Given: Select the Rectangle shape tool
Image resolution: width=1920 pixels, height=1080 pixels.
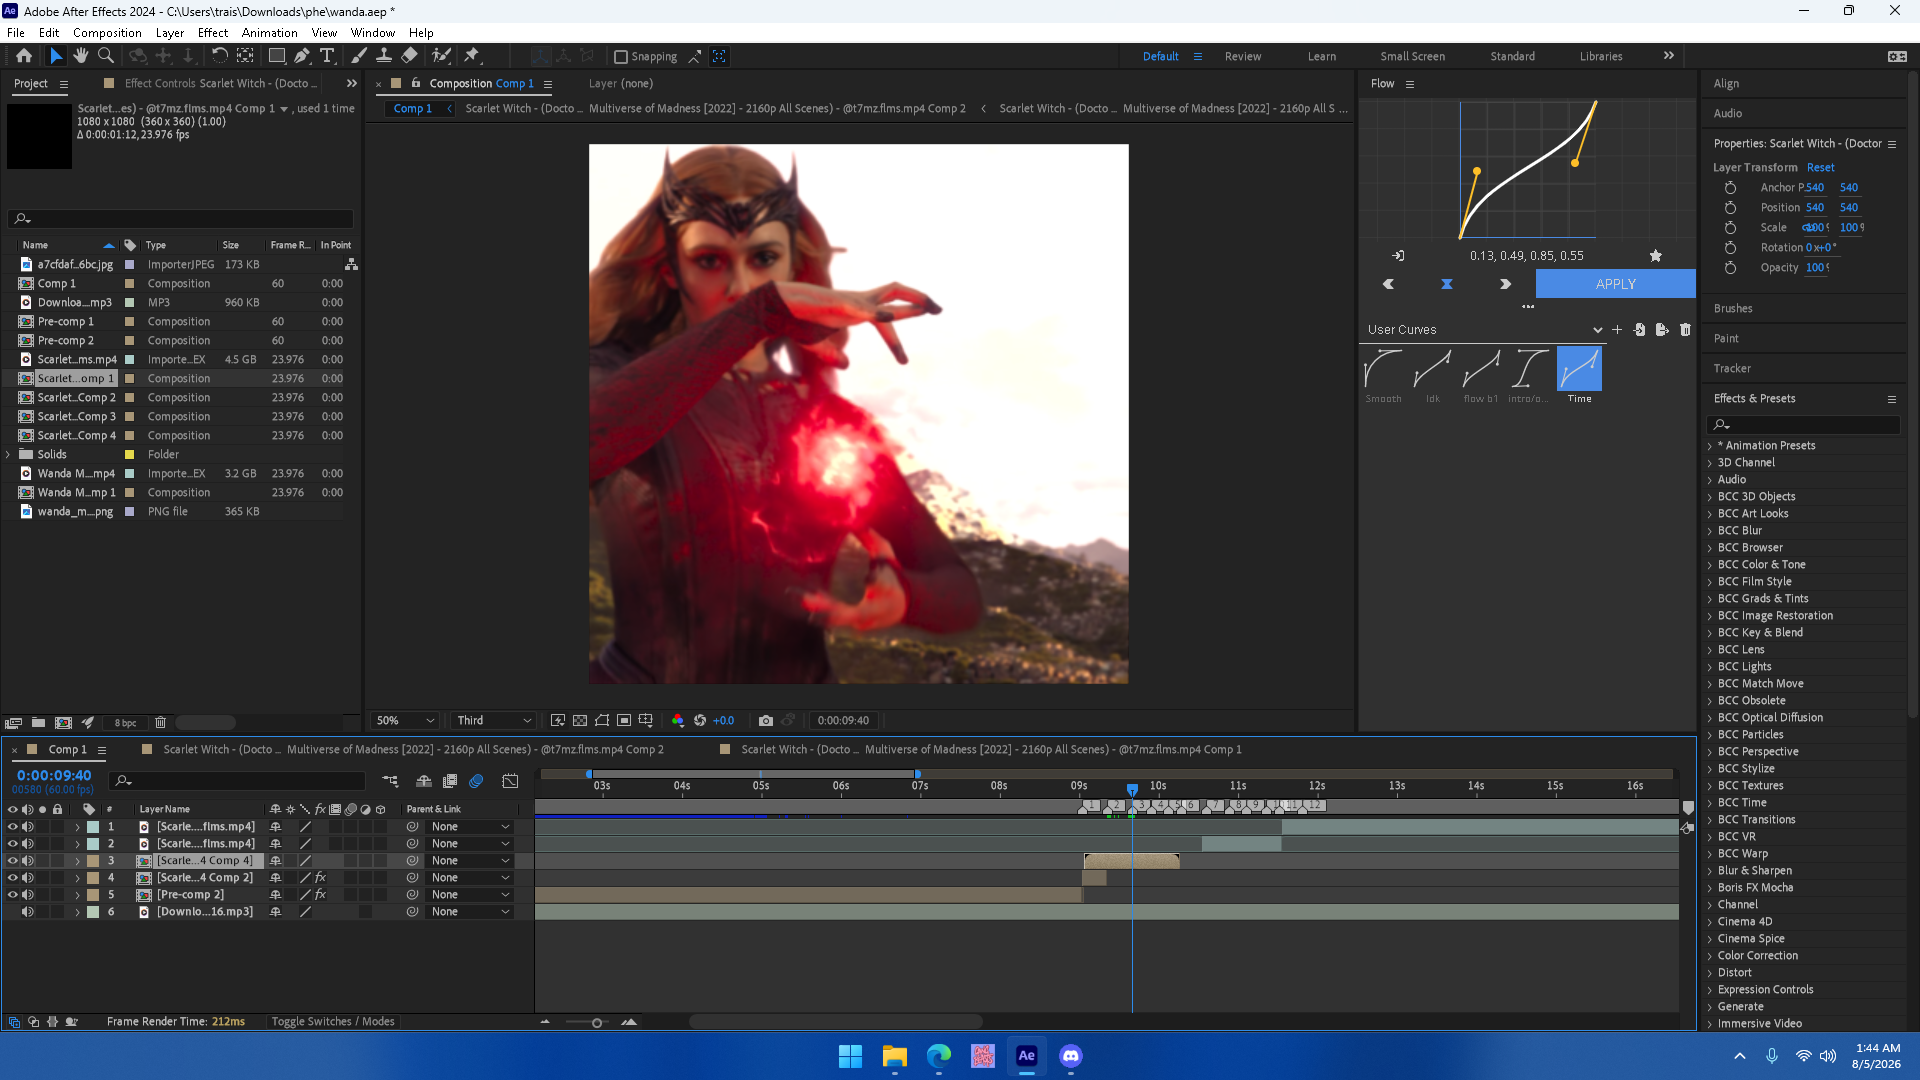Looking at the screenshot, I should (x=277, y=56).
